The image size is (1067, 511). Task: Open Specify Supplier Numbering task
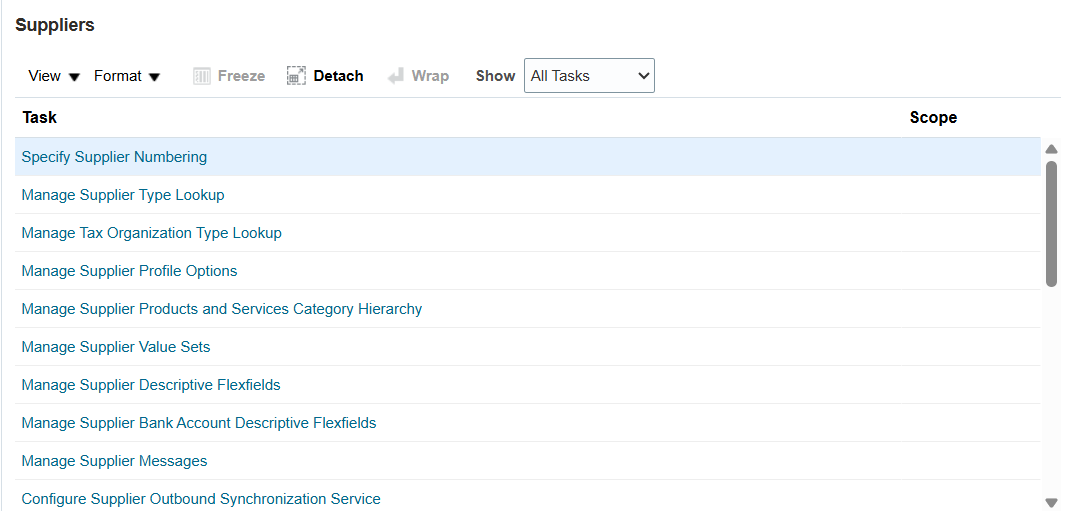coord(114,157)
